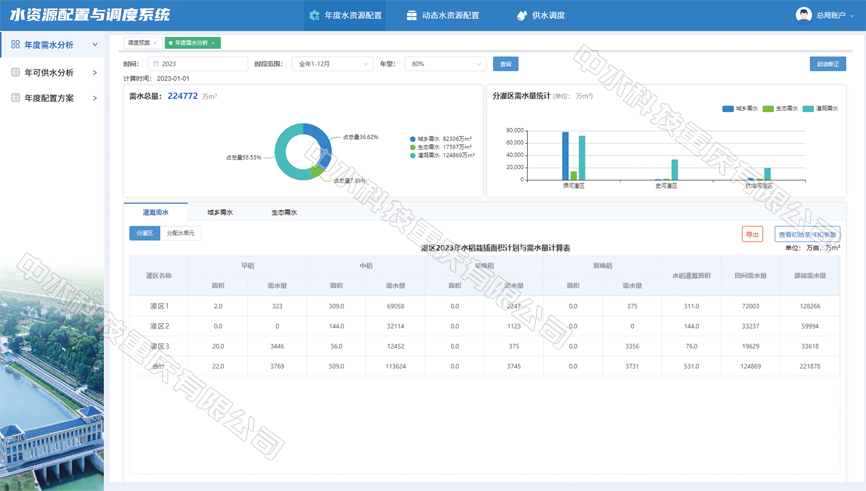Screen dimensions: 866x491
Task: Click the 水稻灌溉面积 column header
Action: pos(691,276)
